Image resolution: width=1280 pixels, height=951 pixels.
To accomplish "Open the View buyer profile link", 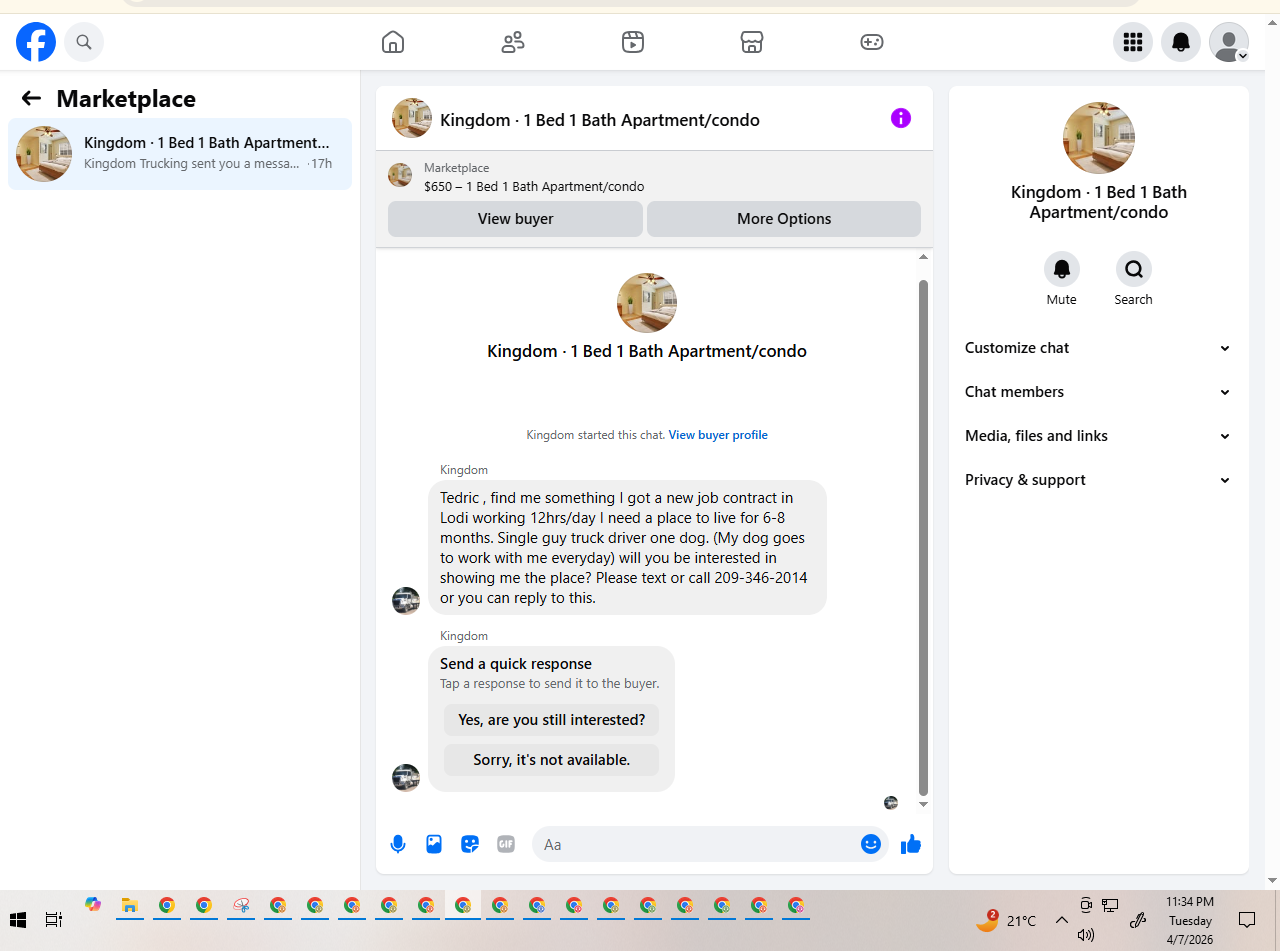I will coord(718,435).
